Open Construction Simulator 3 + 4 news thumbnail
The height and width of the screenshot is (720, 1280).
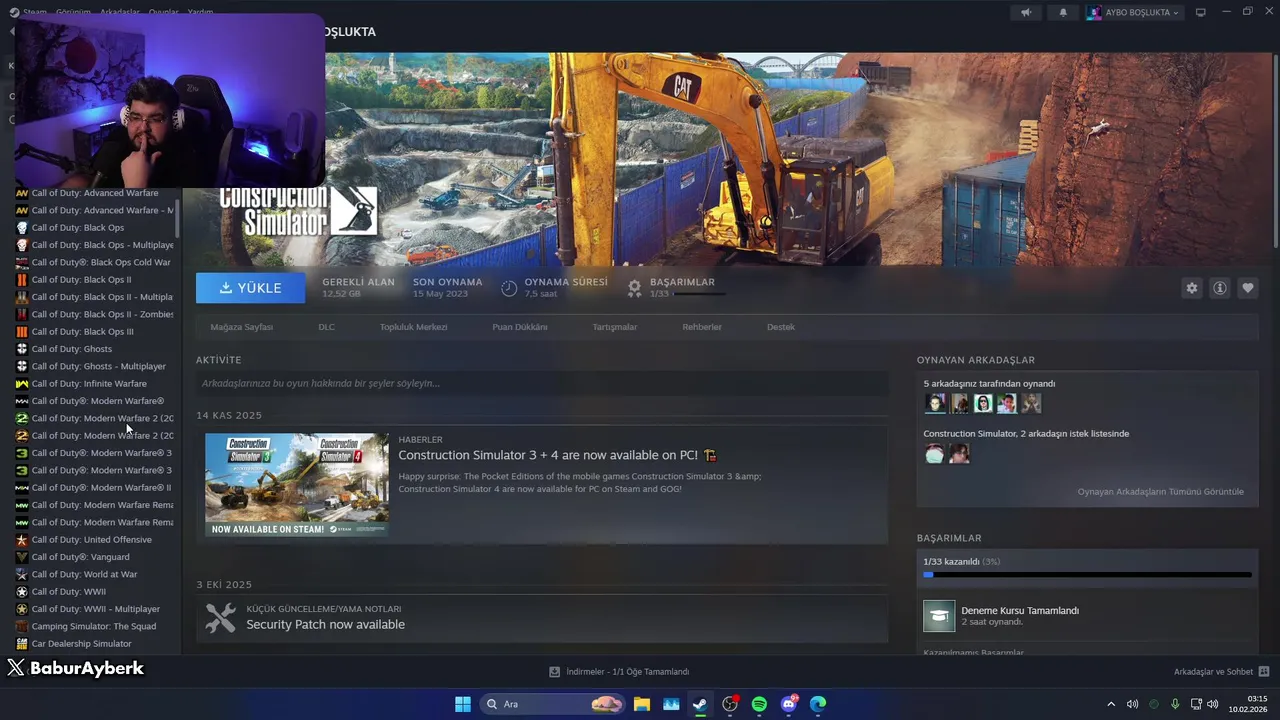point(297,485)
